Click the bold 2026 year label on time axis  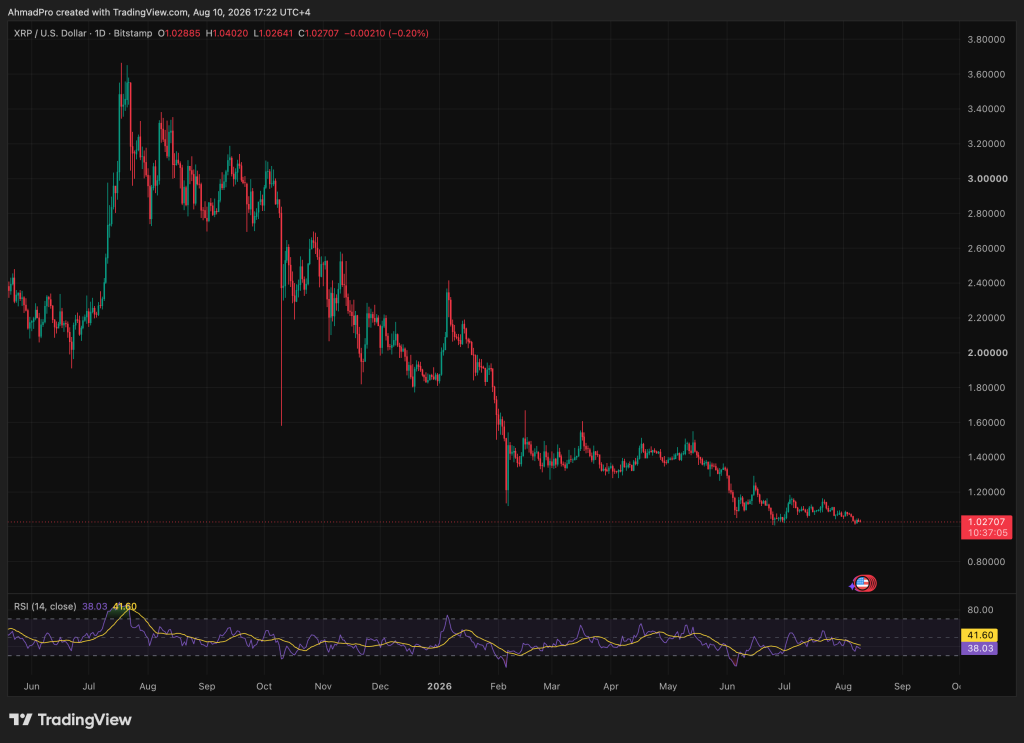[x=440, y=686]
